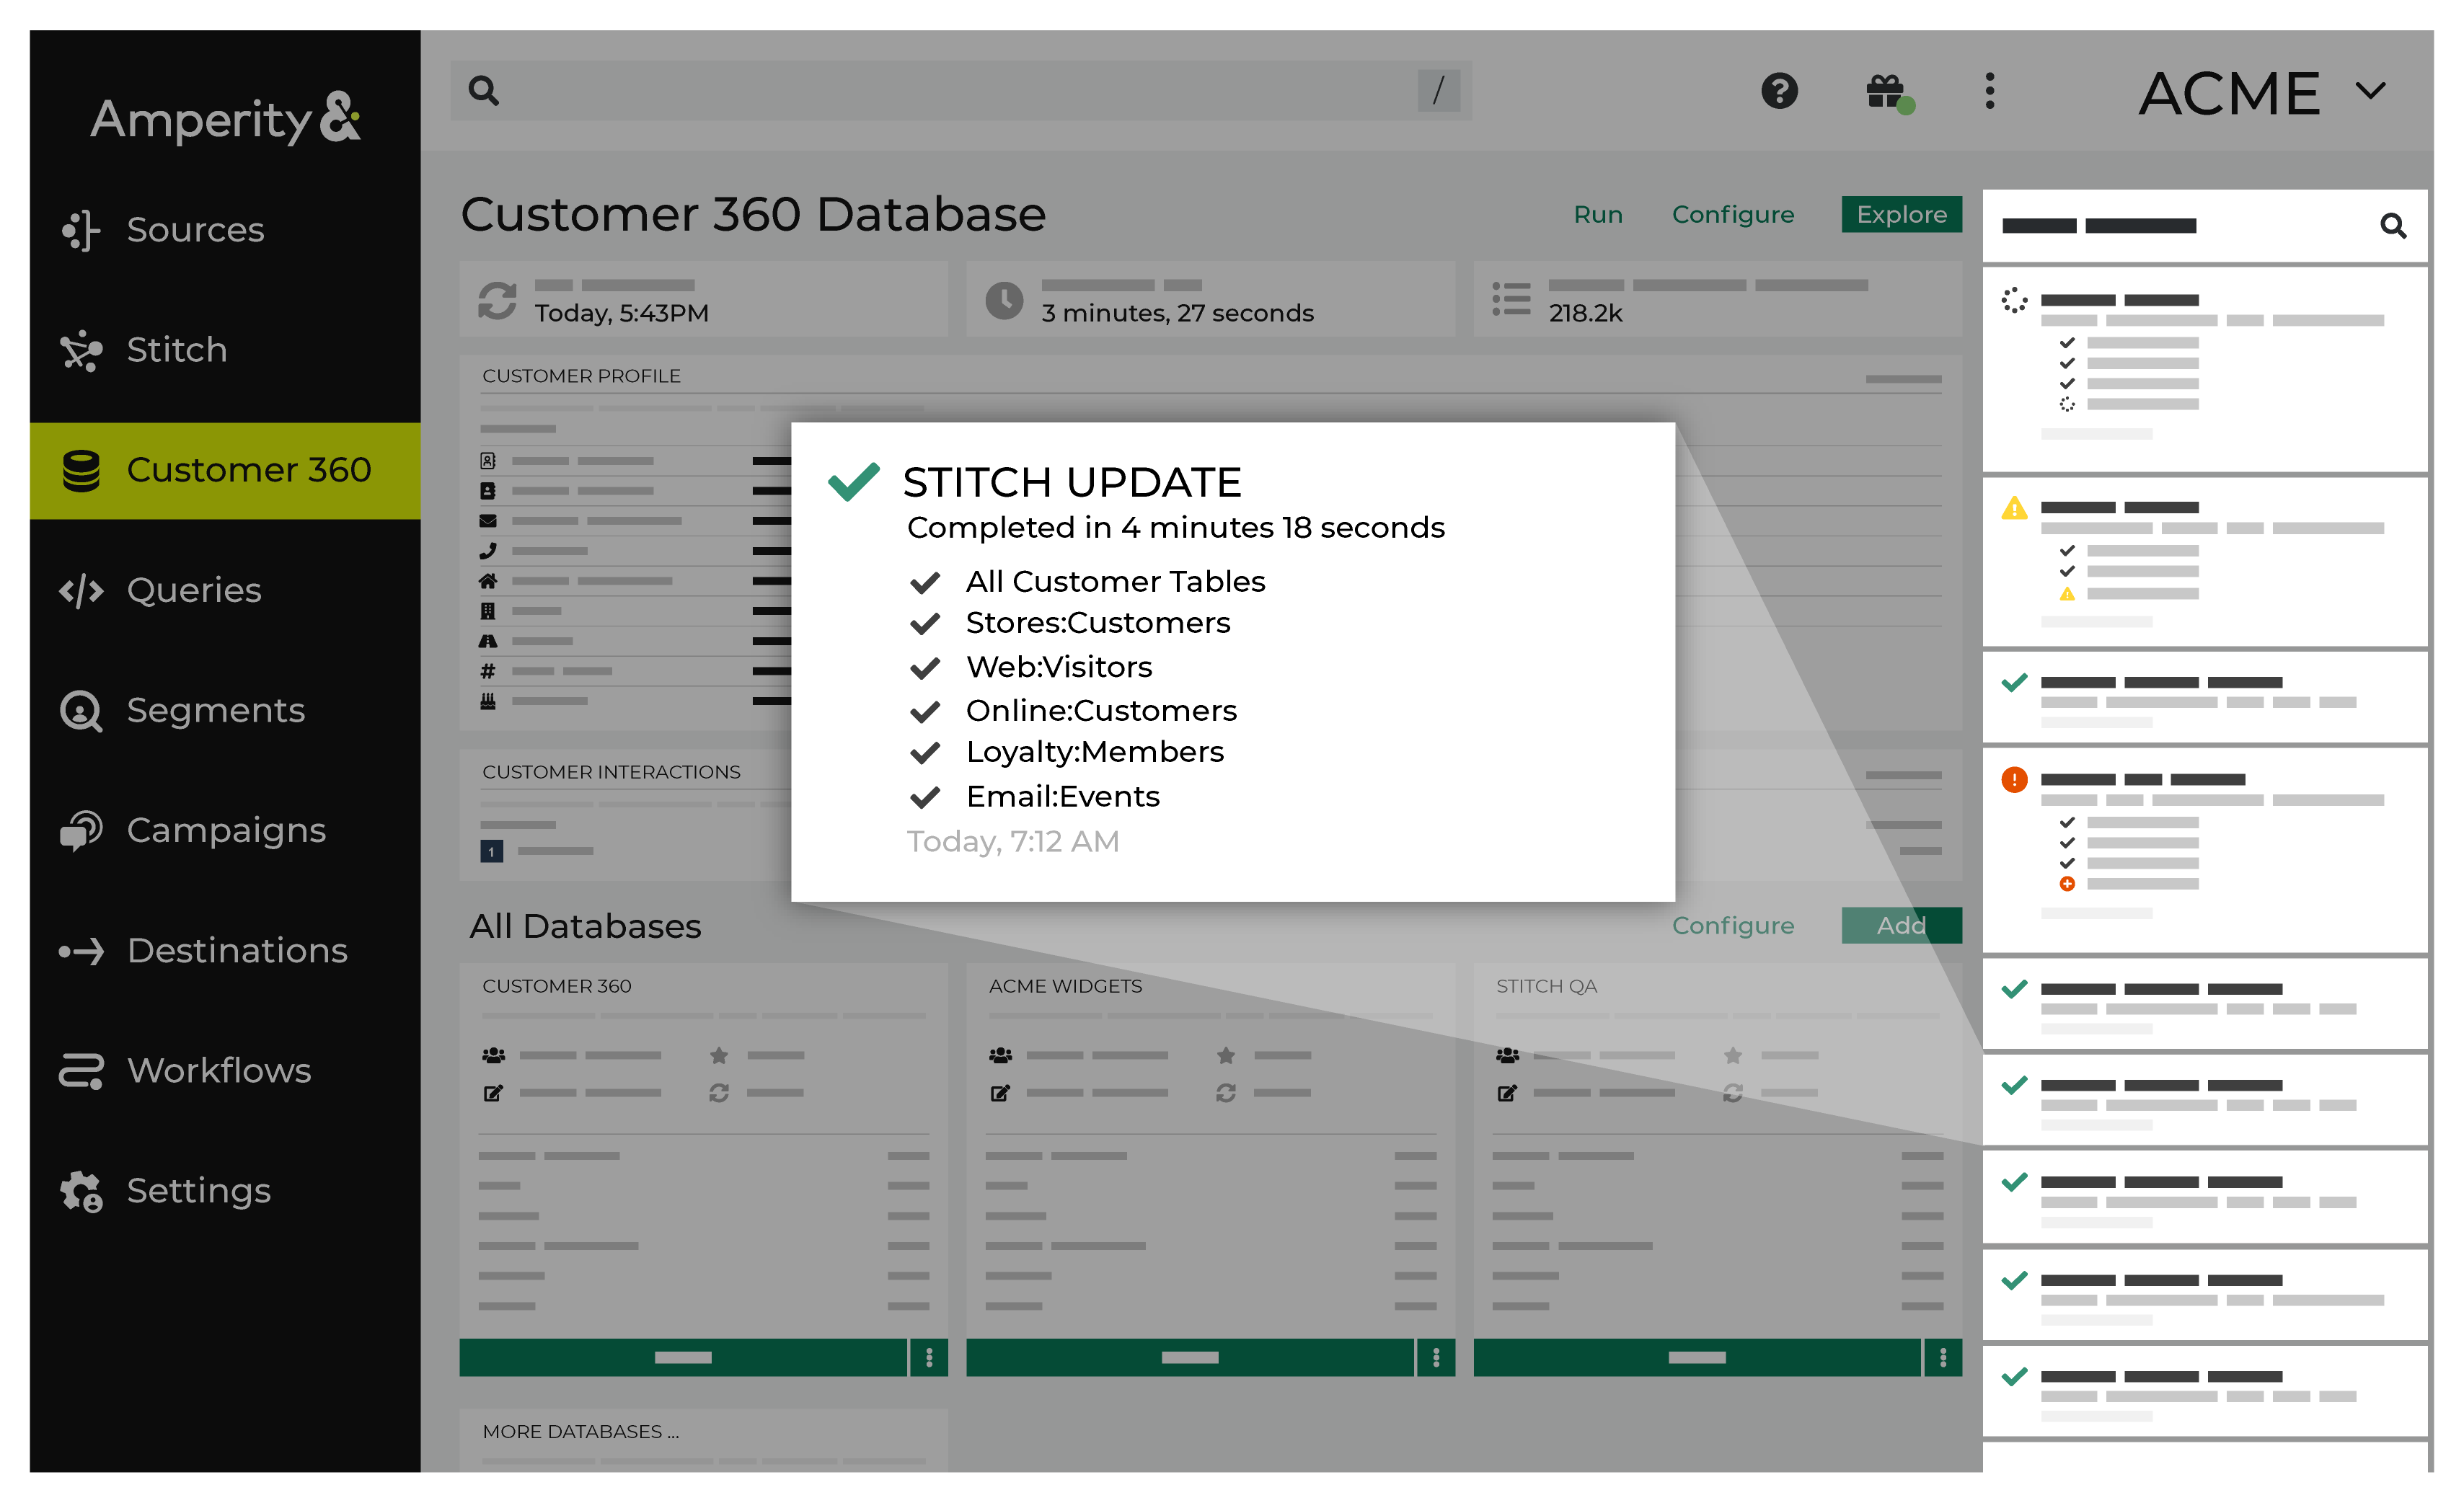Click the Sources navigation icon
Viewport: 2464px width, 1503px height.
83,229
